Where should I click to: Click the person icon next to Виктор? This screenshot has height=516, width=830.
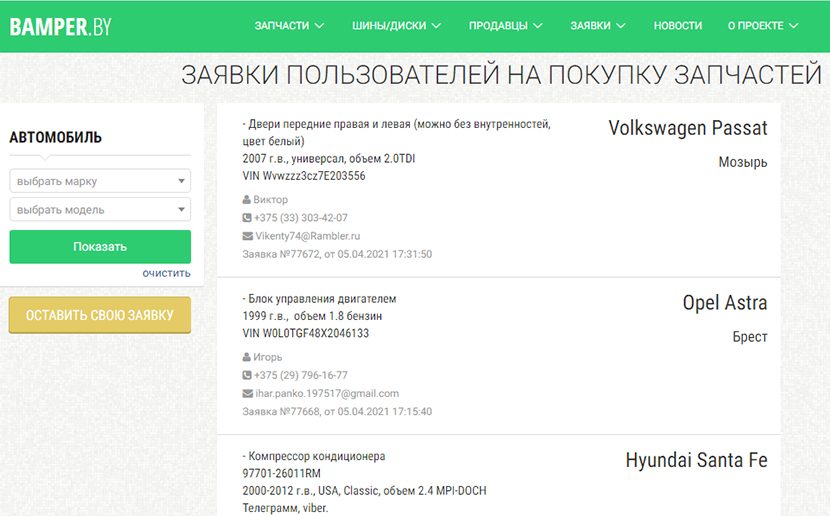point(247,200)
